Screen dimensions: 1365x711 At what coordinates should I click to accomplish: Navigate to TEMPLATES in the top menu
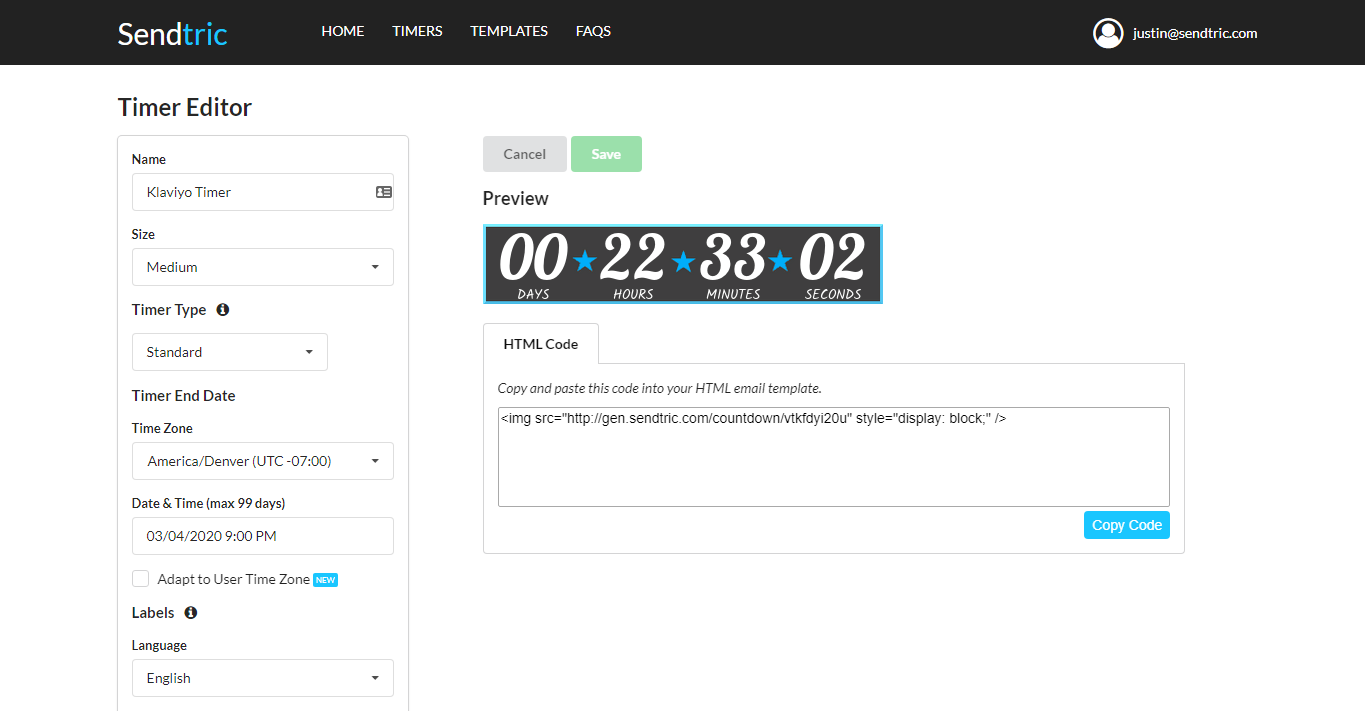pyautogui.click(x=509, y=31)
